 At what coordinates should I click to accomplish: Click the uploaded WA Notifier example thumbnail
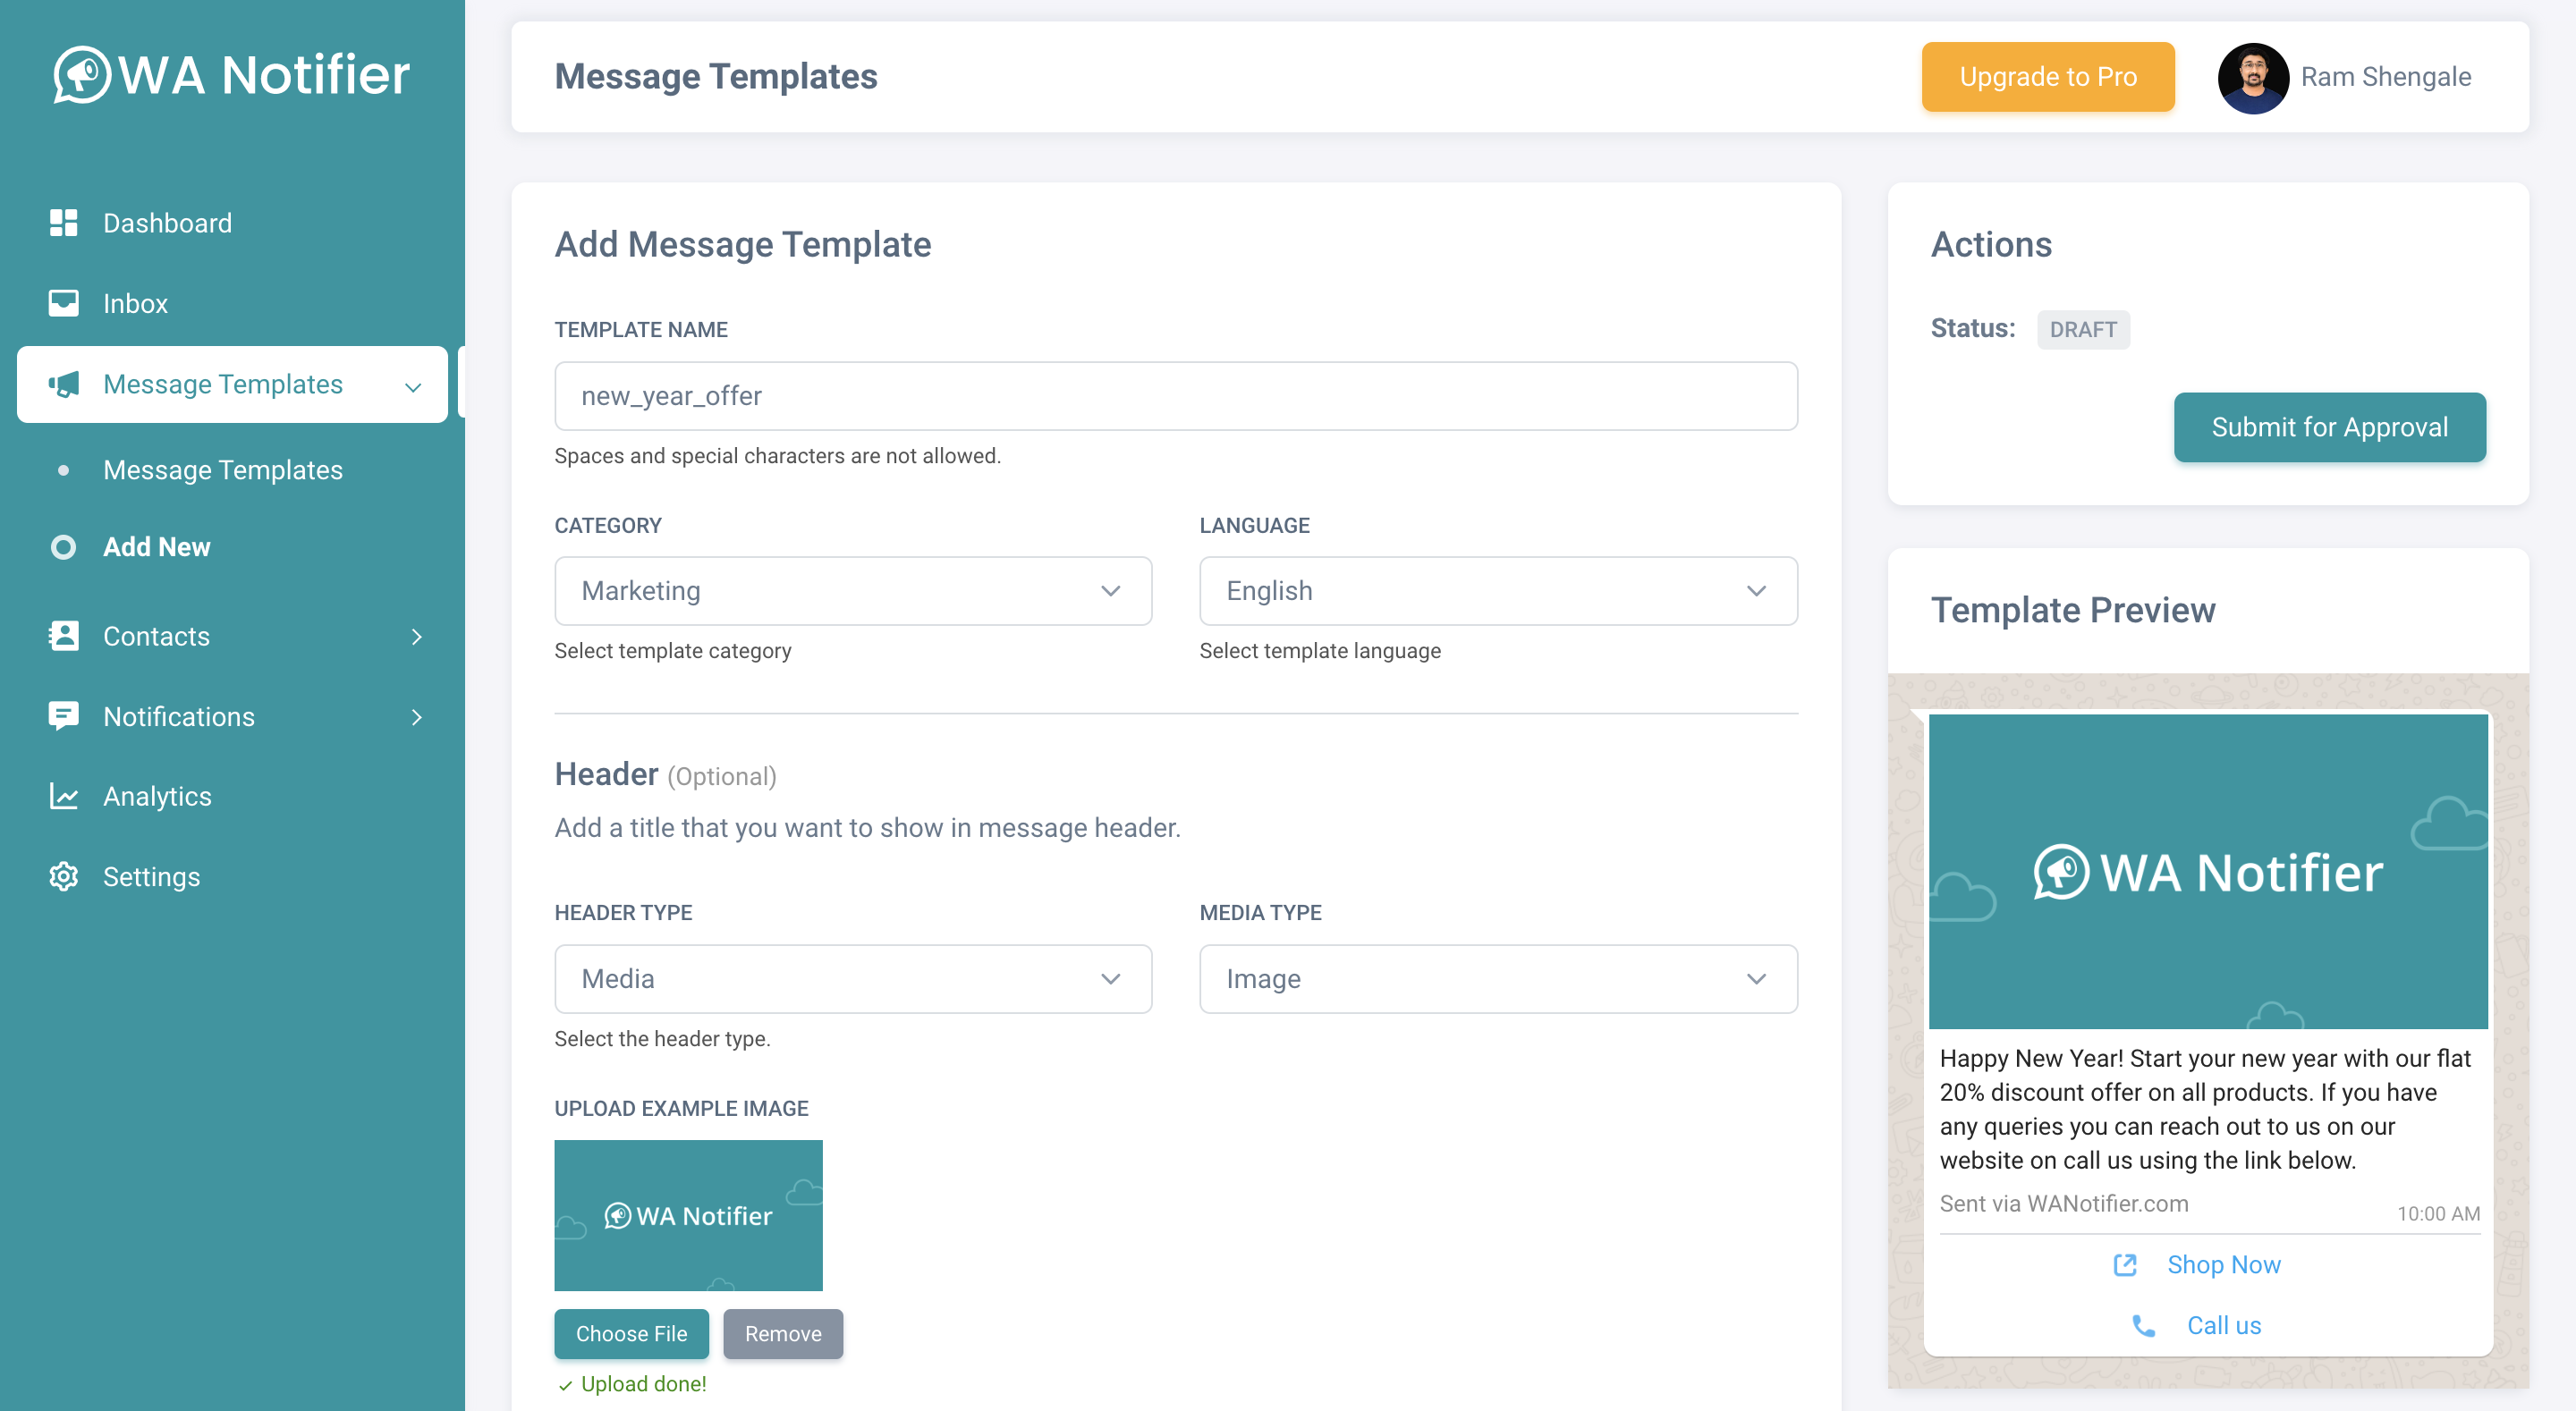coord(688,1215)
